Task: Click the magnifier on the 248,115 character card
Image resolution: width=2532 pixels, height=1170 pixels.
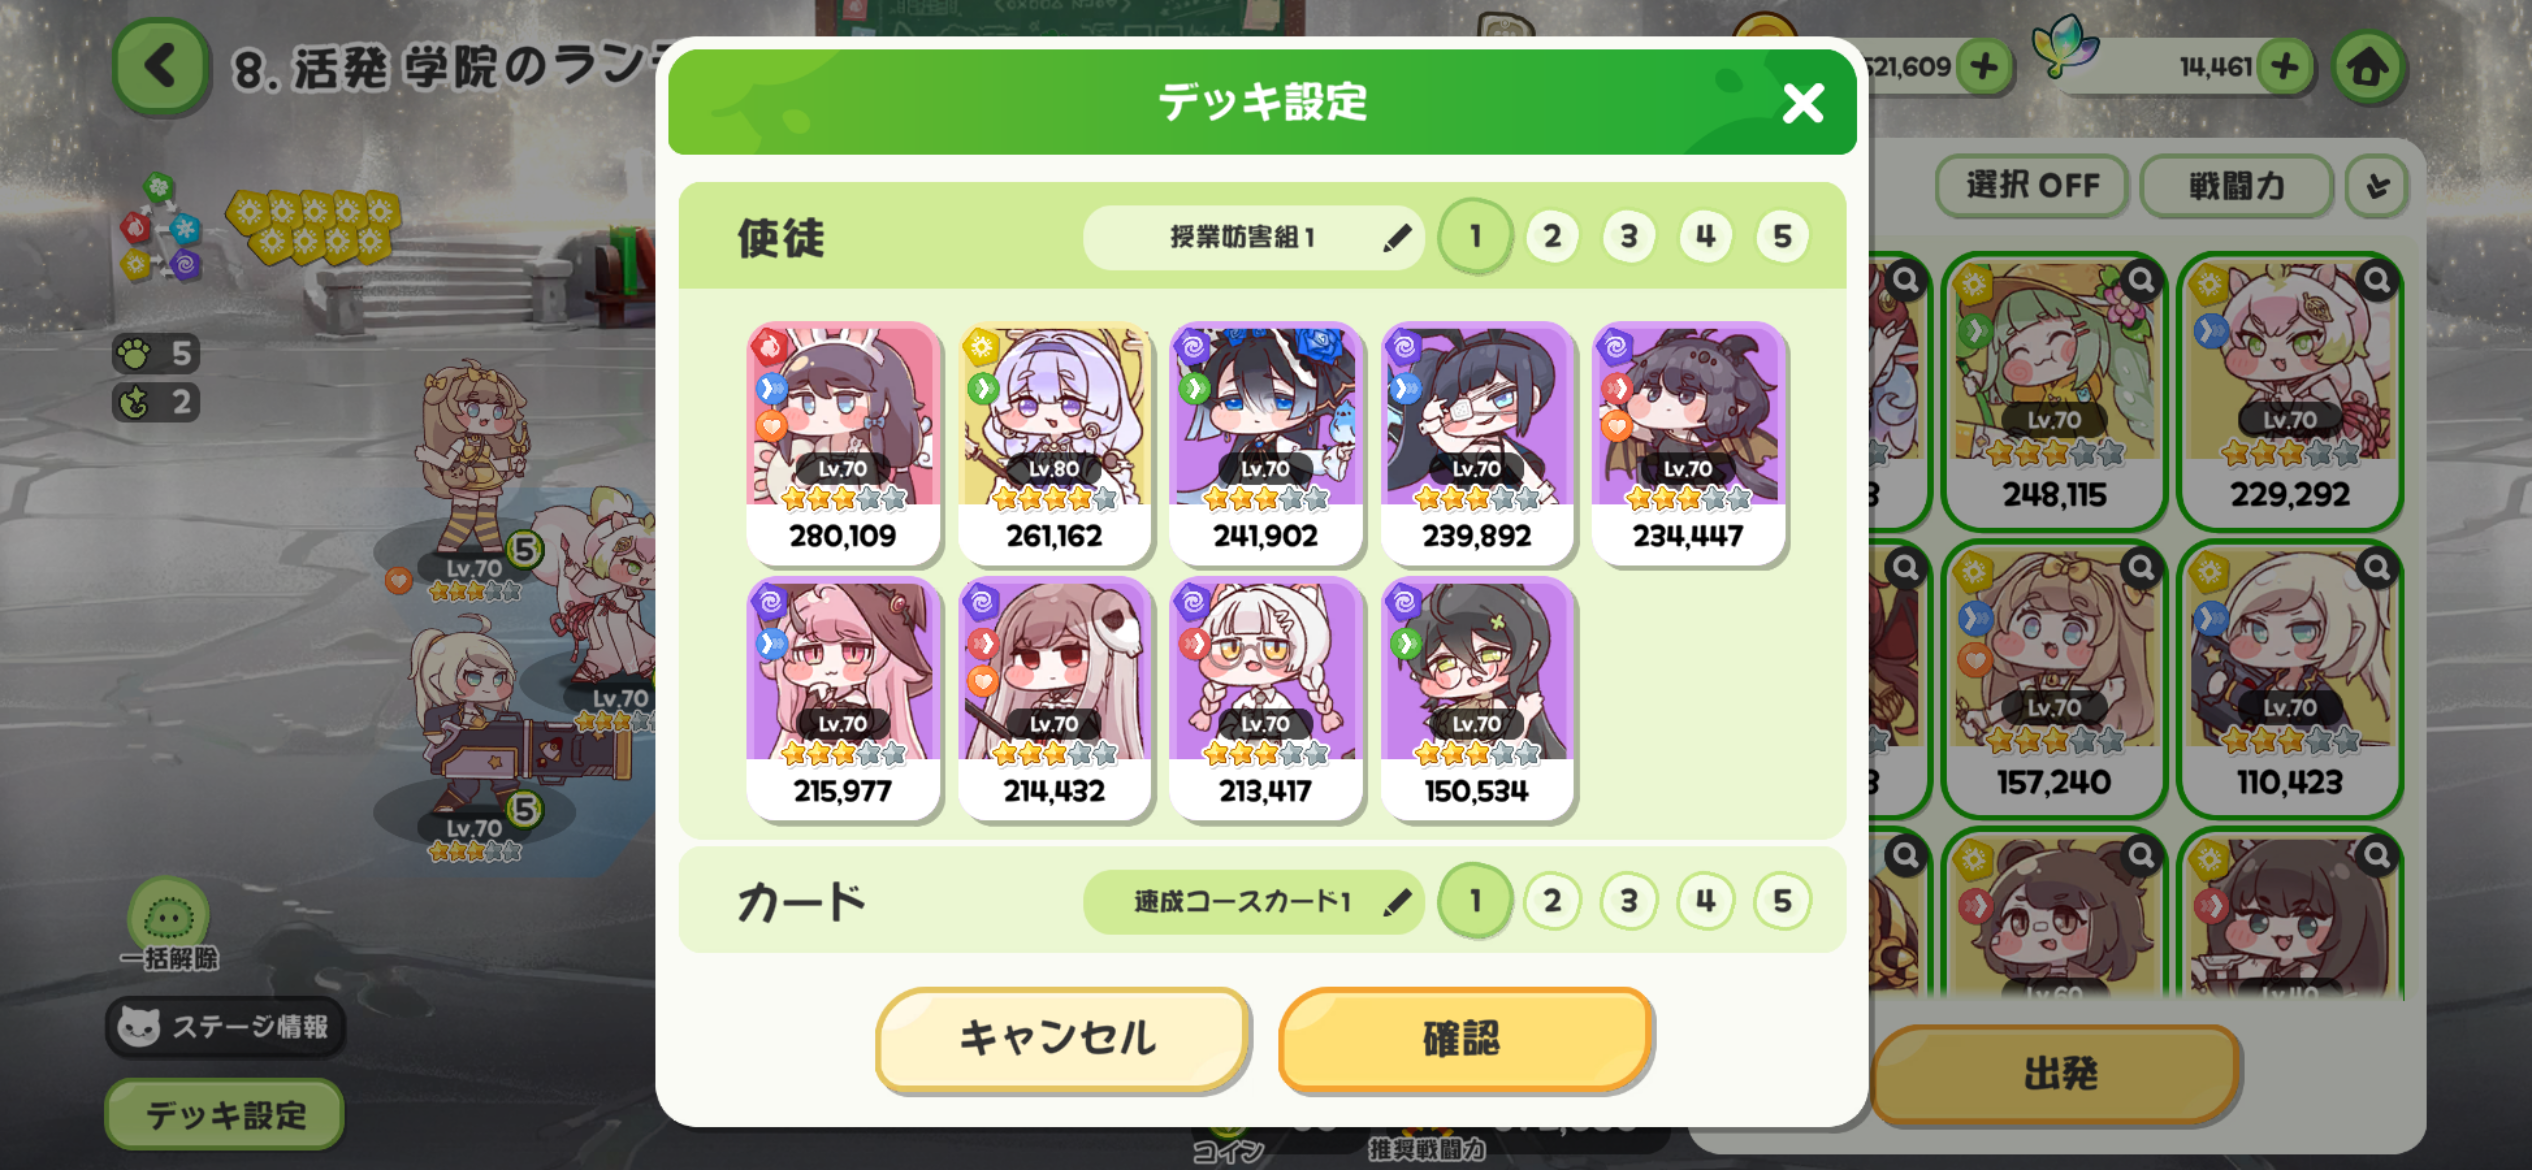Action: 2141,280
